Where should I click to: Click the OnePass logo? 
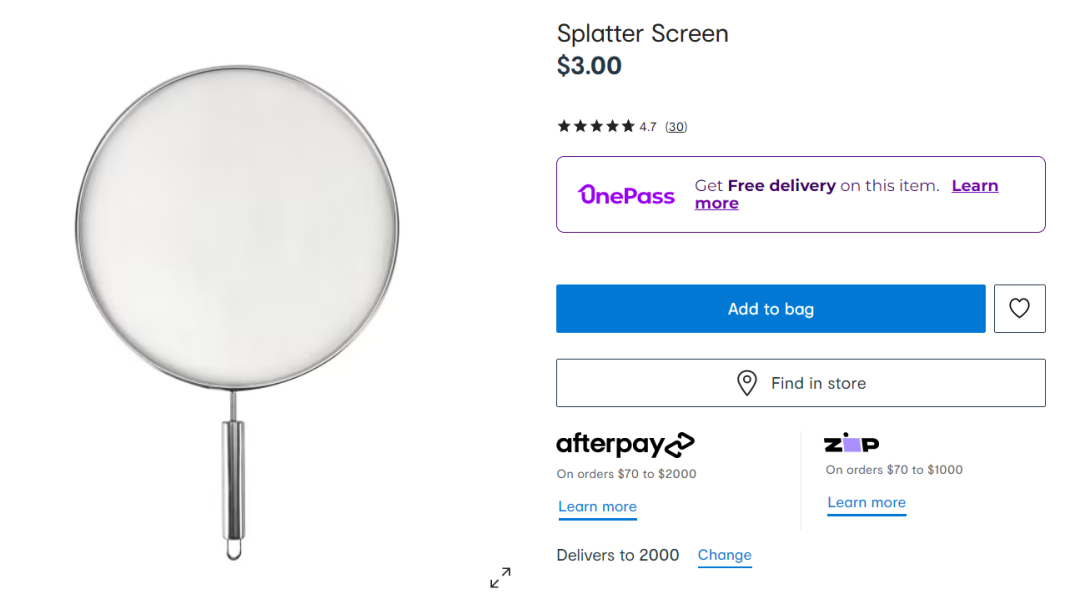627,195
